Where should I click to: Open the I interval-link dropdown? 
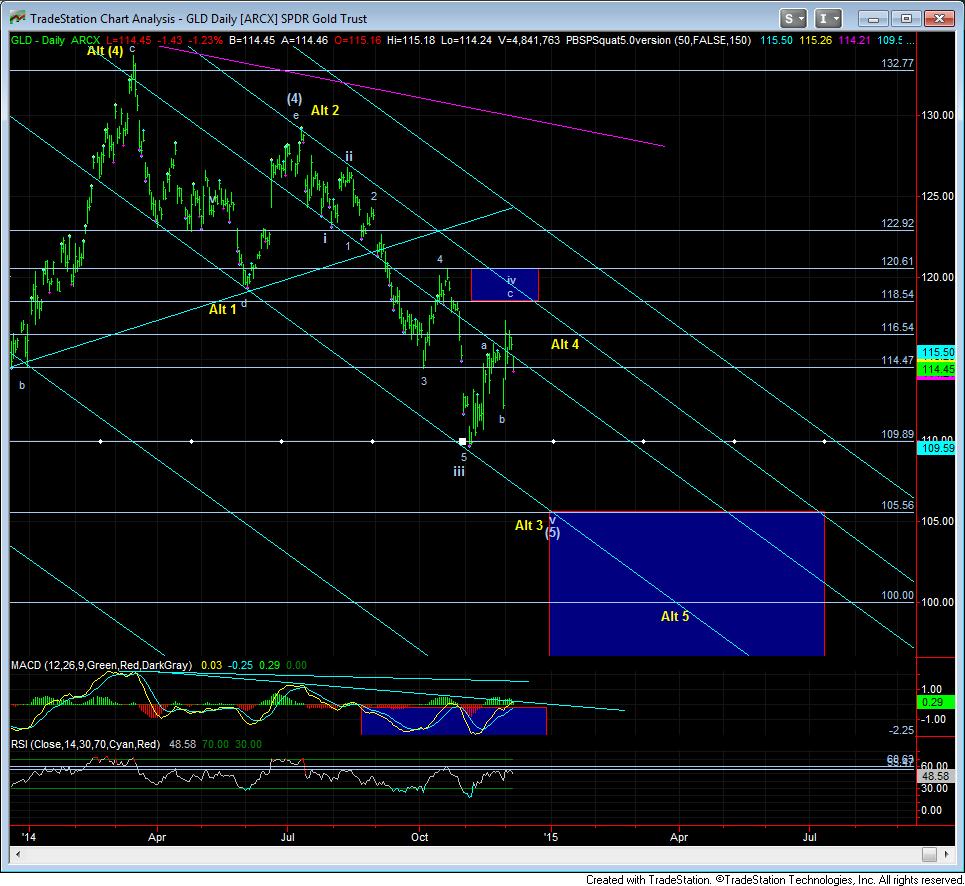point(828,19)
